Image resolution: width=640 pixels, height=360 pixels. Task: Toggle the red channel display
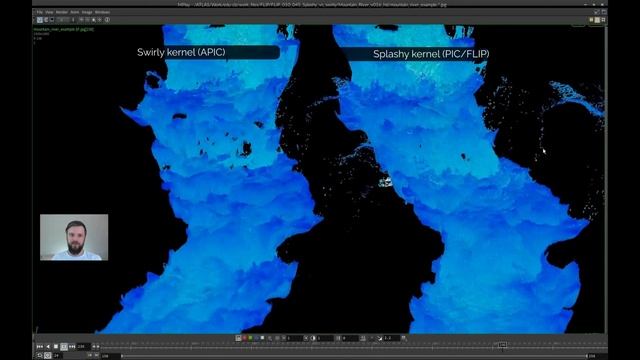(x=244, y=338)
